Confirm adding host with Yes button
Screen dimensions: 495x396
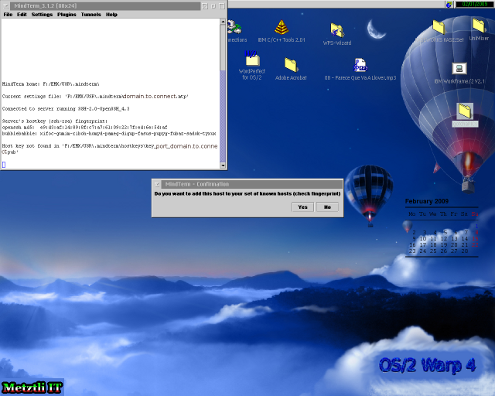click(x=302, y=207)
